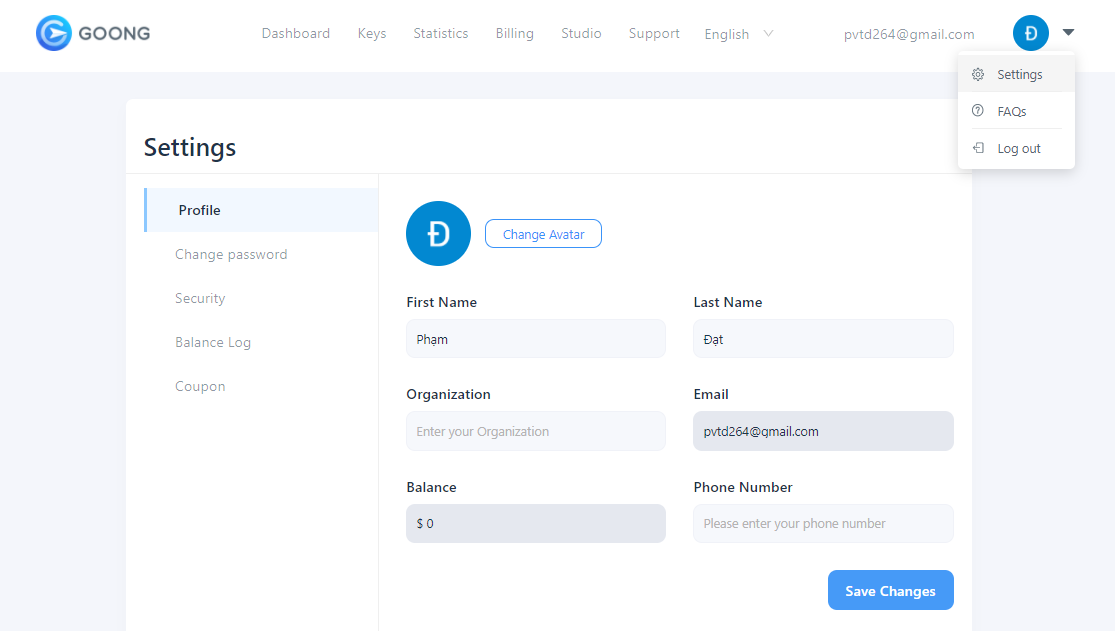
Task: Open the Dashboard nav item
Action: click(295, 34)
